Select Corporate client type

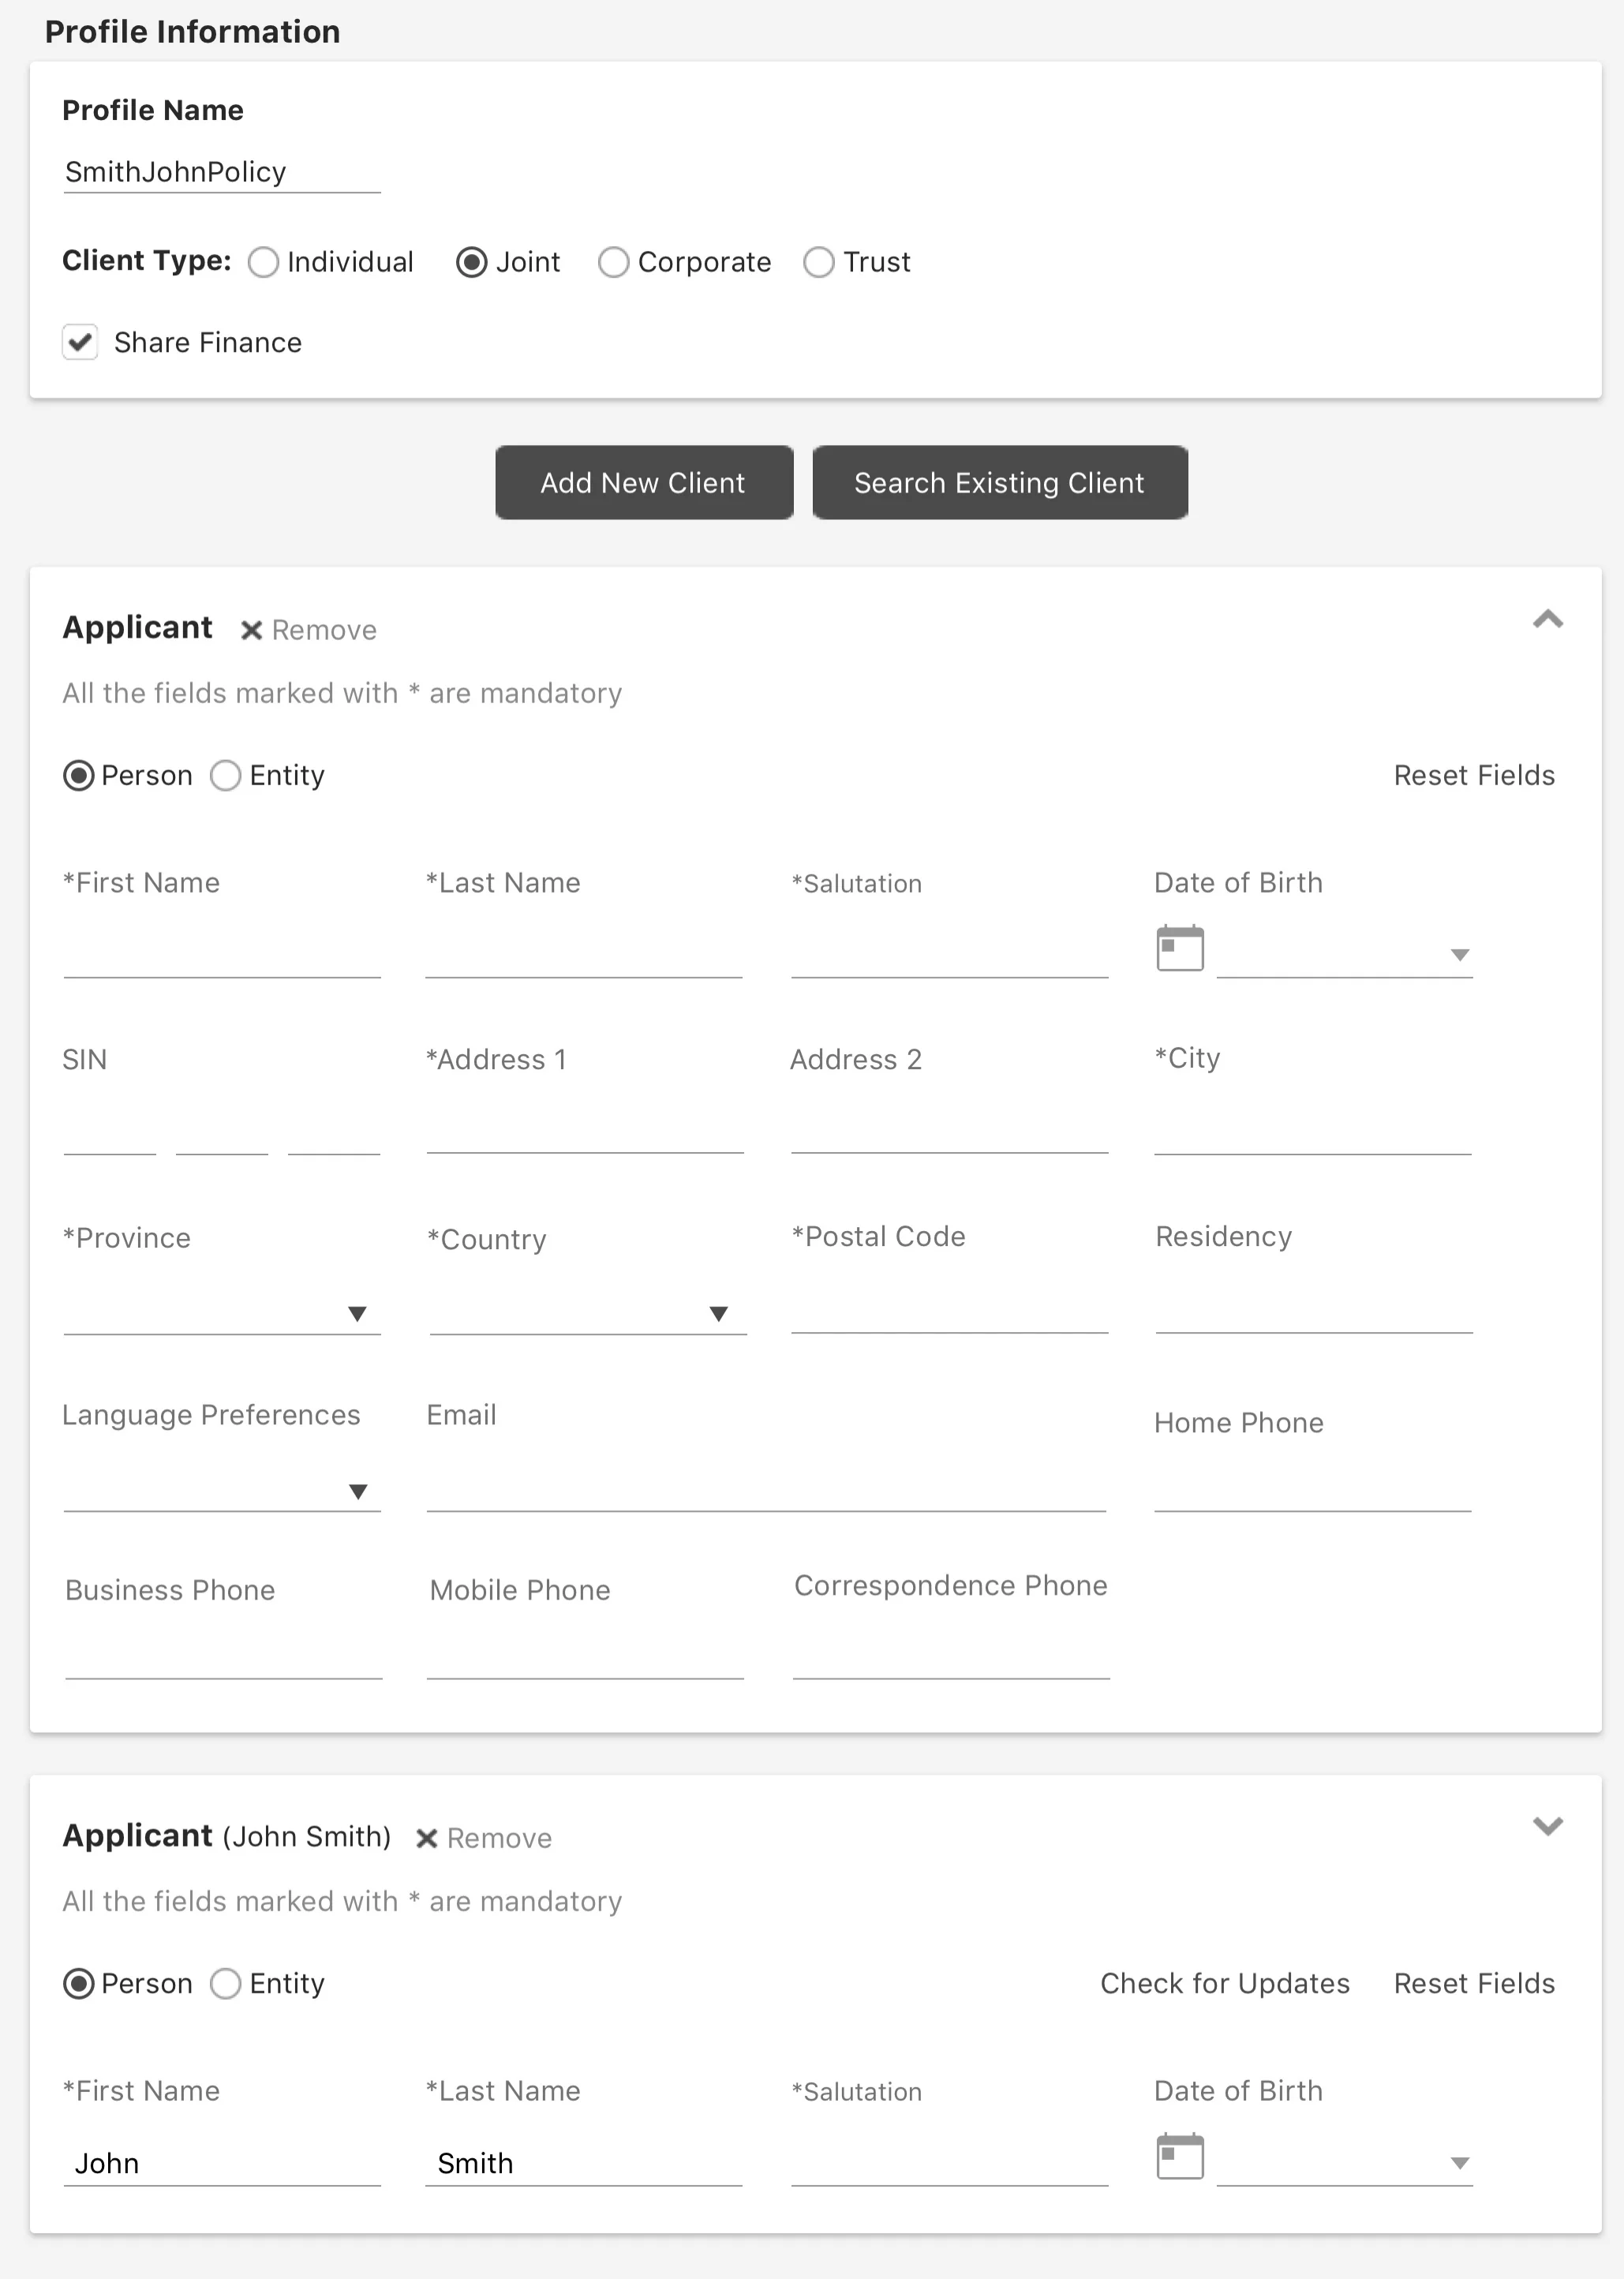pos(613,262)
